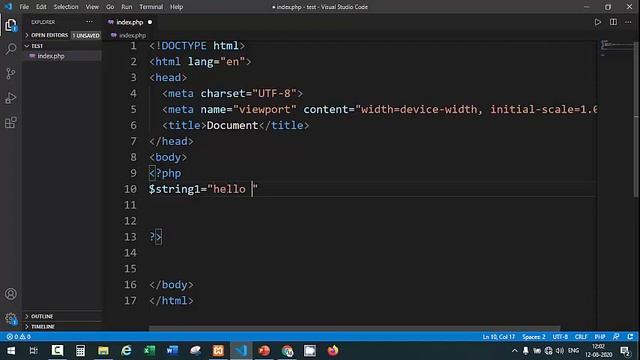The width and height of the screenshot is (640, 360).
Task: Open Word from taskbar
Action: [x=172, y=351]
